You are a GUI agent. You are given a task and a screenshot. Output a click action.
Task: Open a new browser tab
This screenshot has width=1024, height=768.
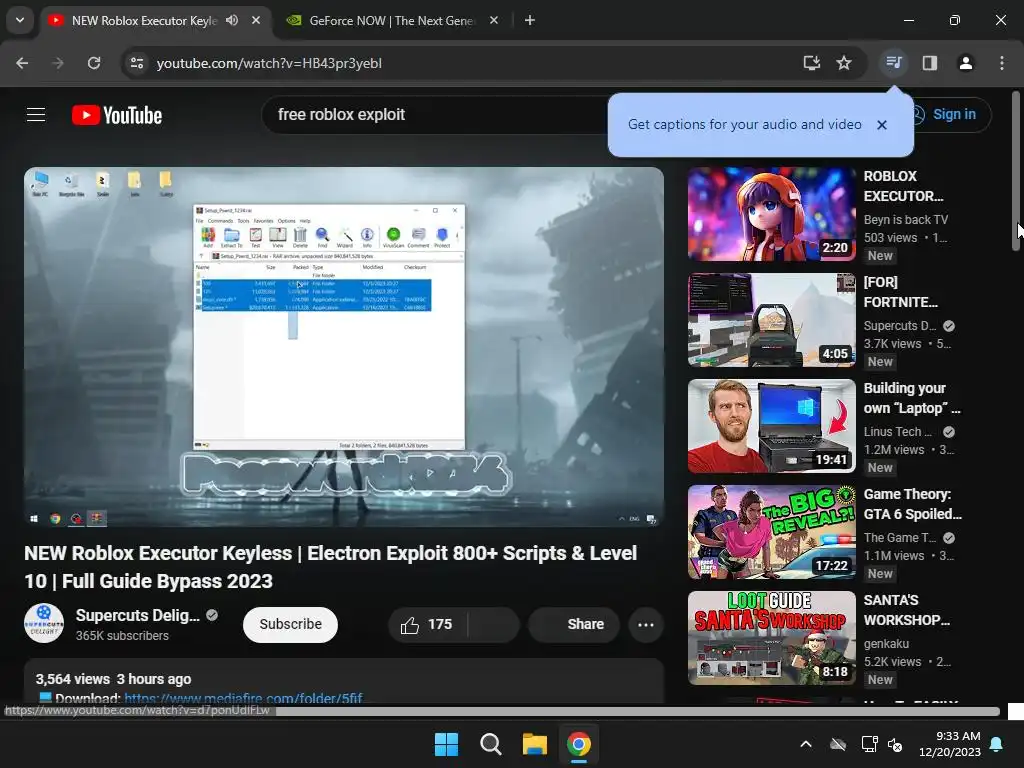[530, 20]
